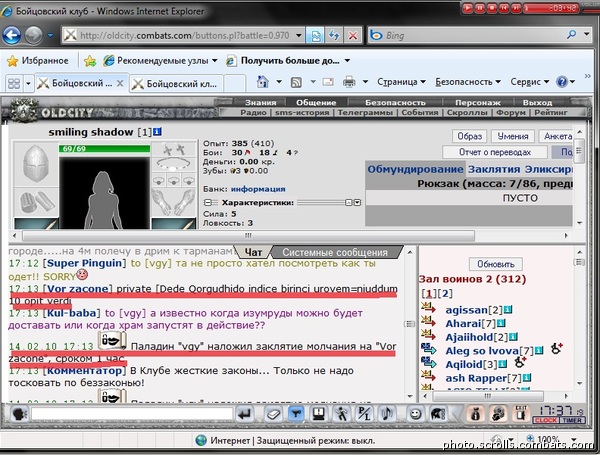Click the info icon next to agissan
This screenshot has height=455, width=600.
tap(508, 309)
